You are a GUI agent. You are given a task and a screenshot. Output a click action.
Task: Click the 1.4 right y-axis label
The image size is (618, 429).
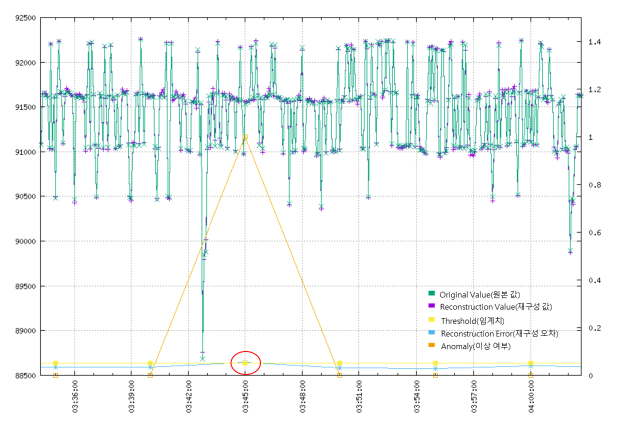pos(594,42)
